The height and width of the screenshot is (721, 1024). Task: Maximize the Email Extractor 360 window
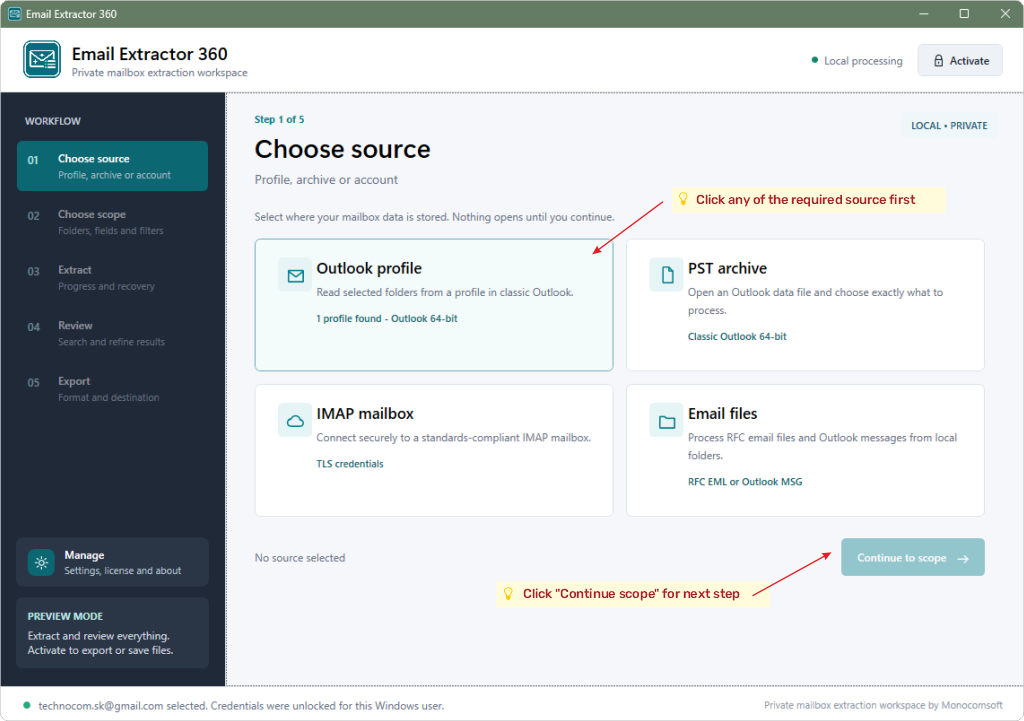pyautogui.click(x=964, y=14)
